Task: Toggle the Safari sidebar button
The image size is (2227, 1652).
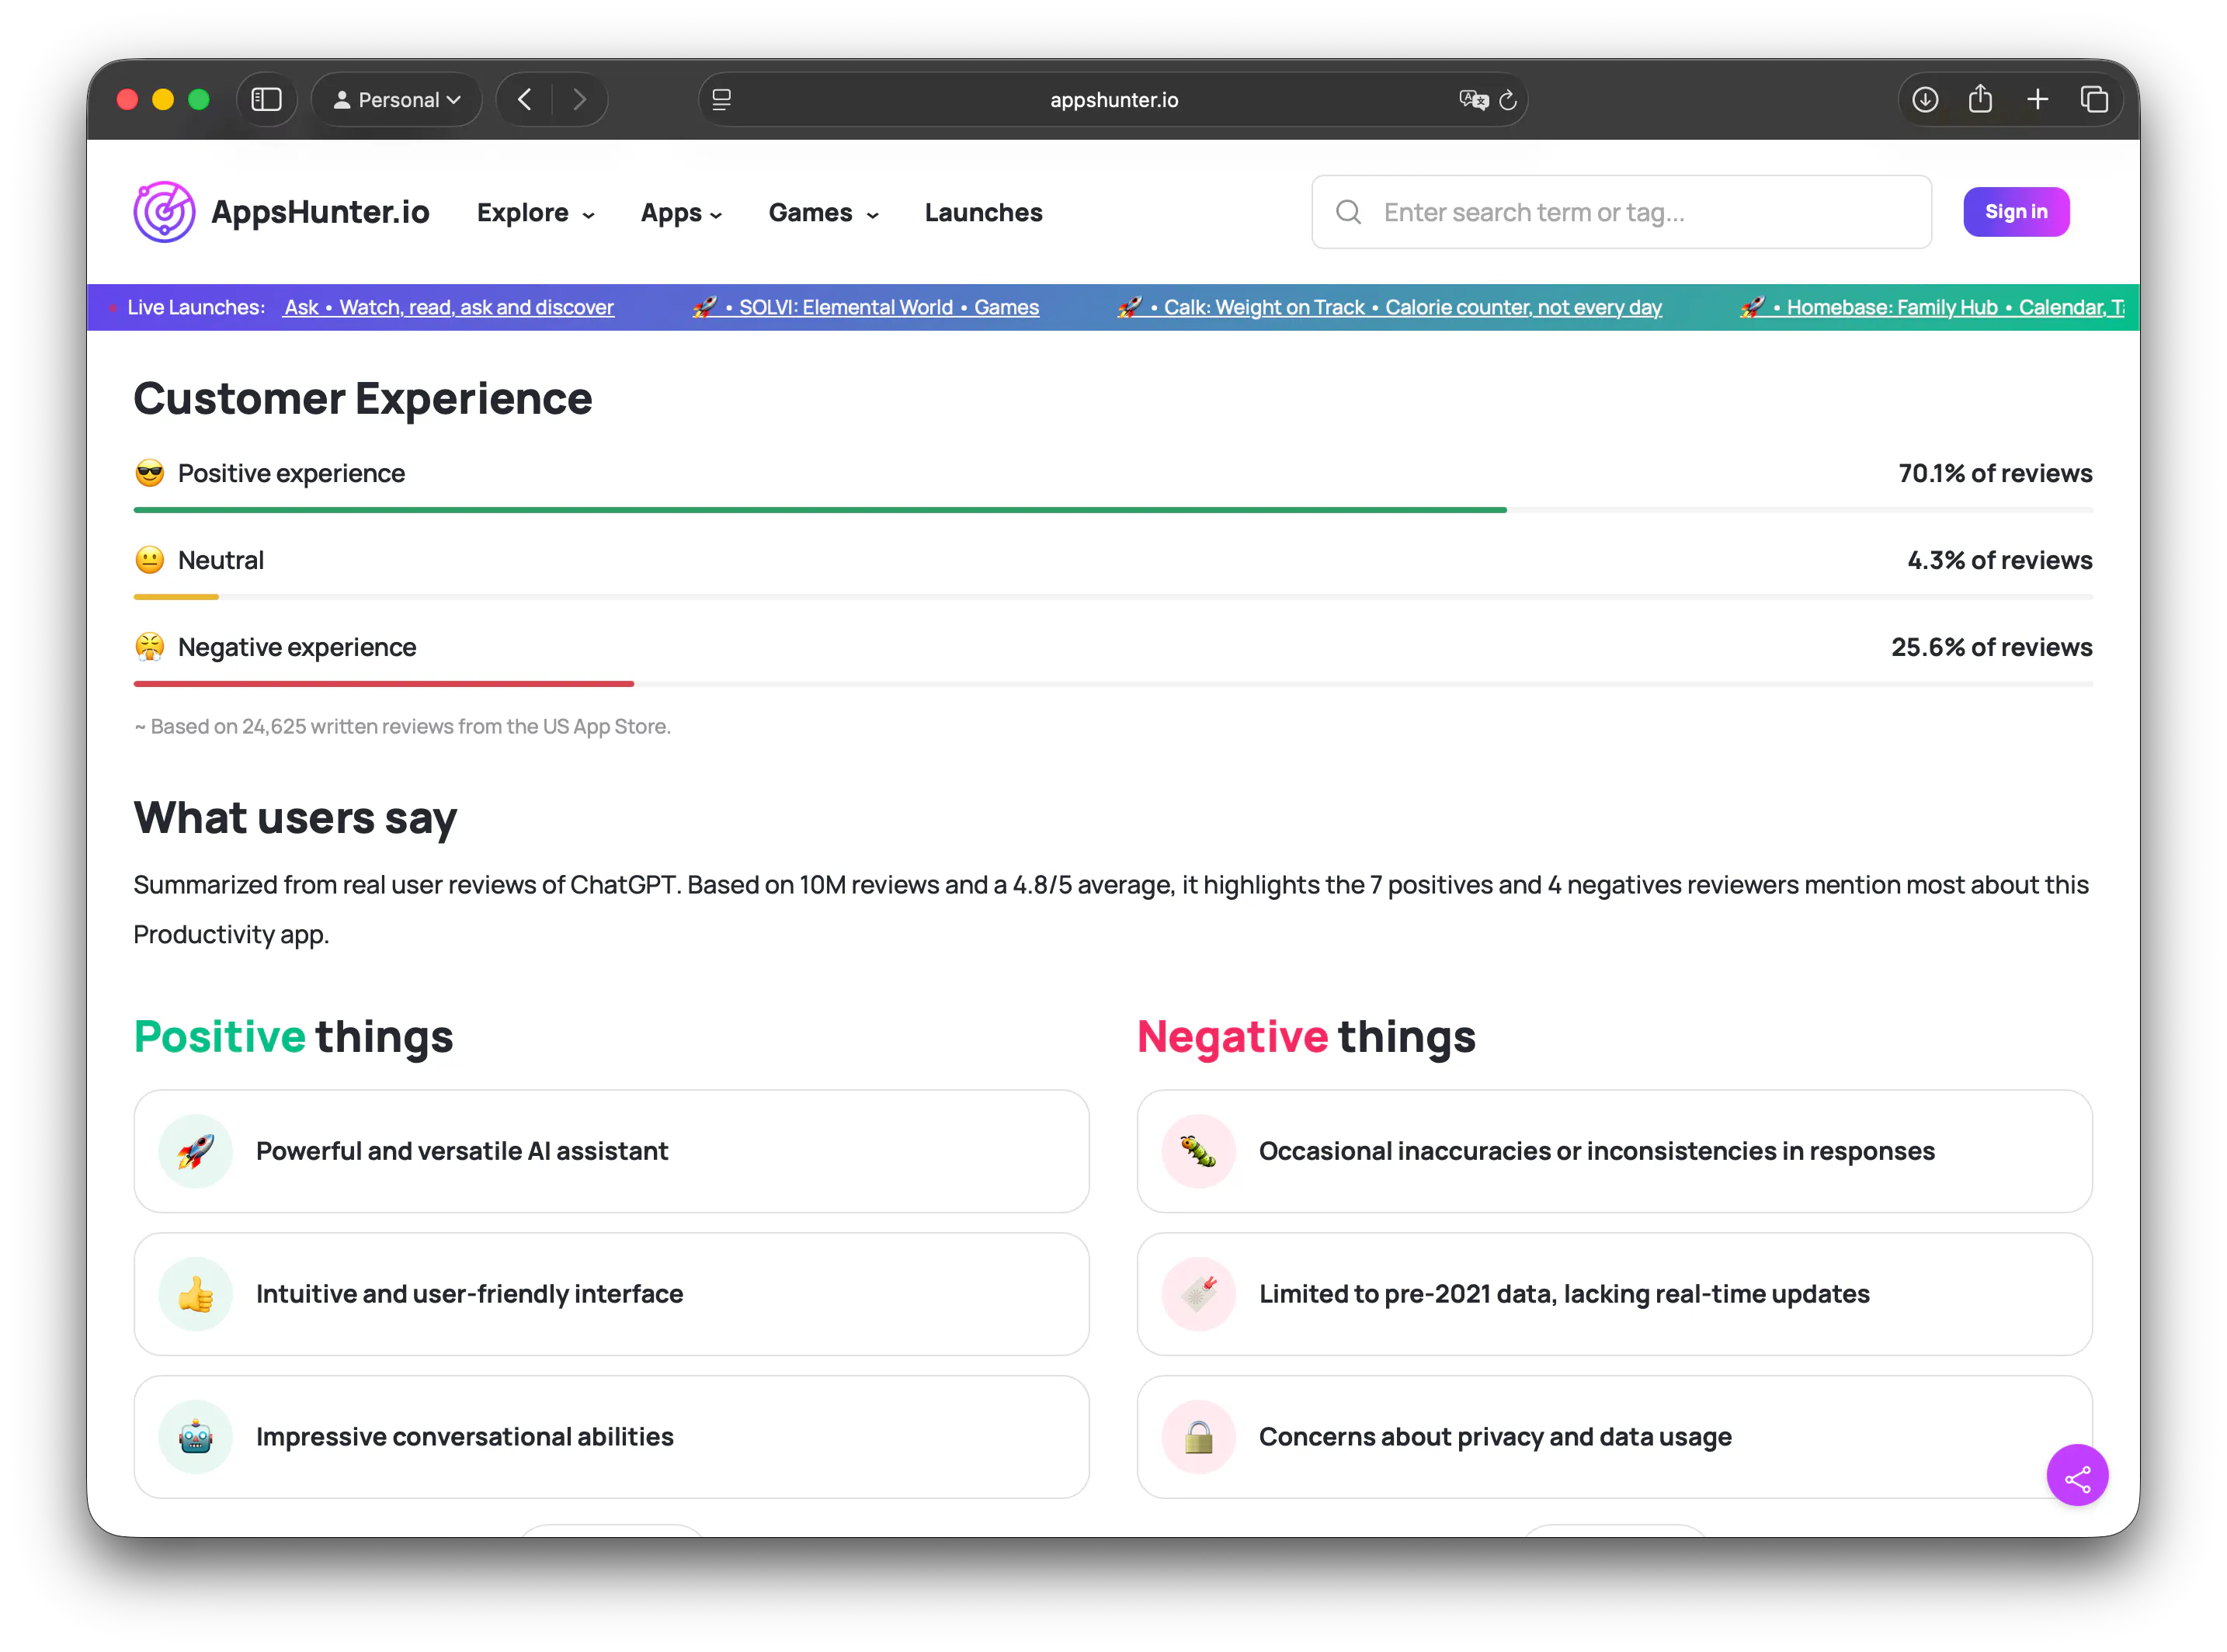Action: [x=266, y=99]
